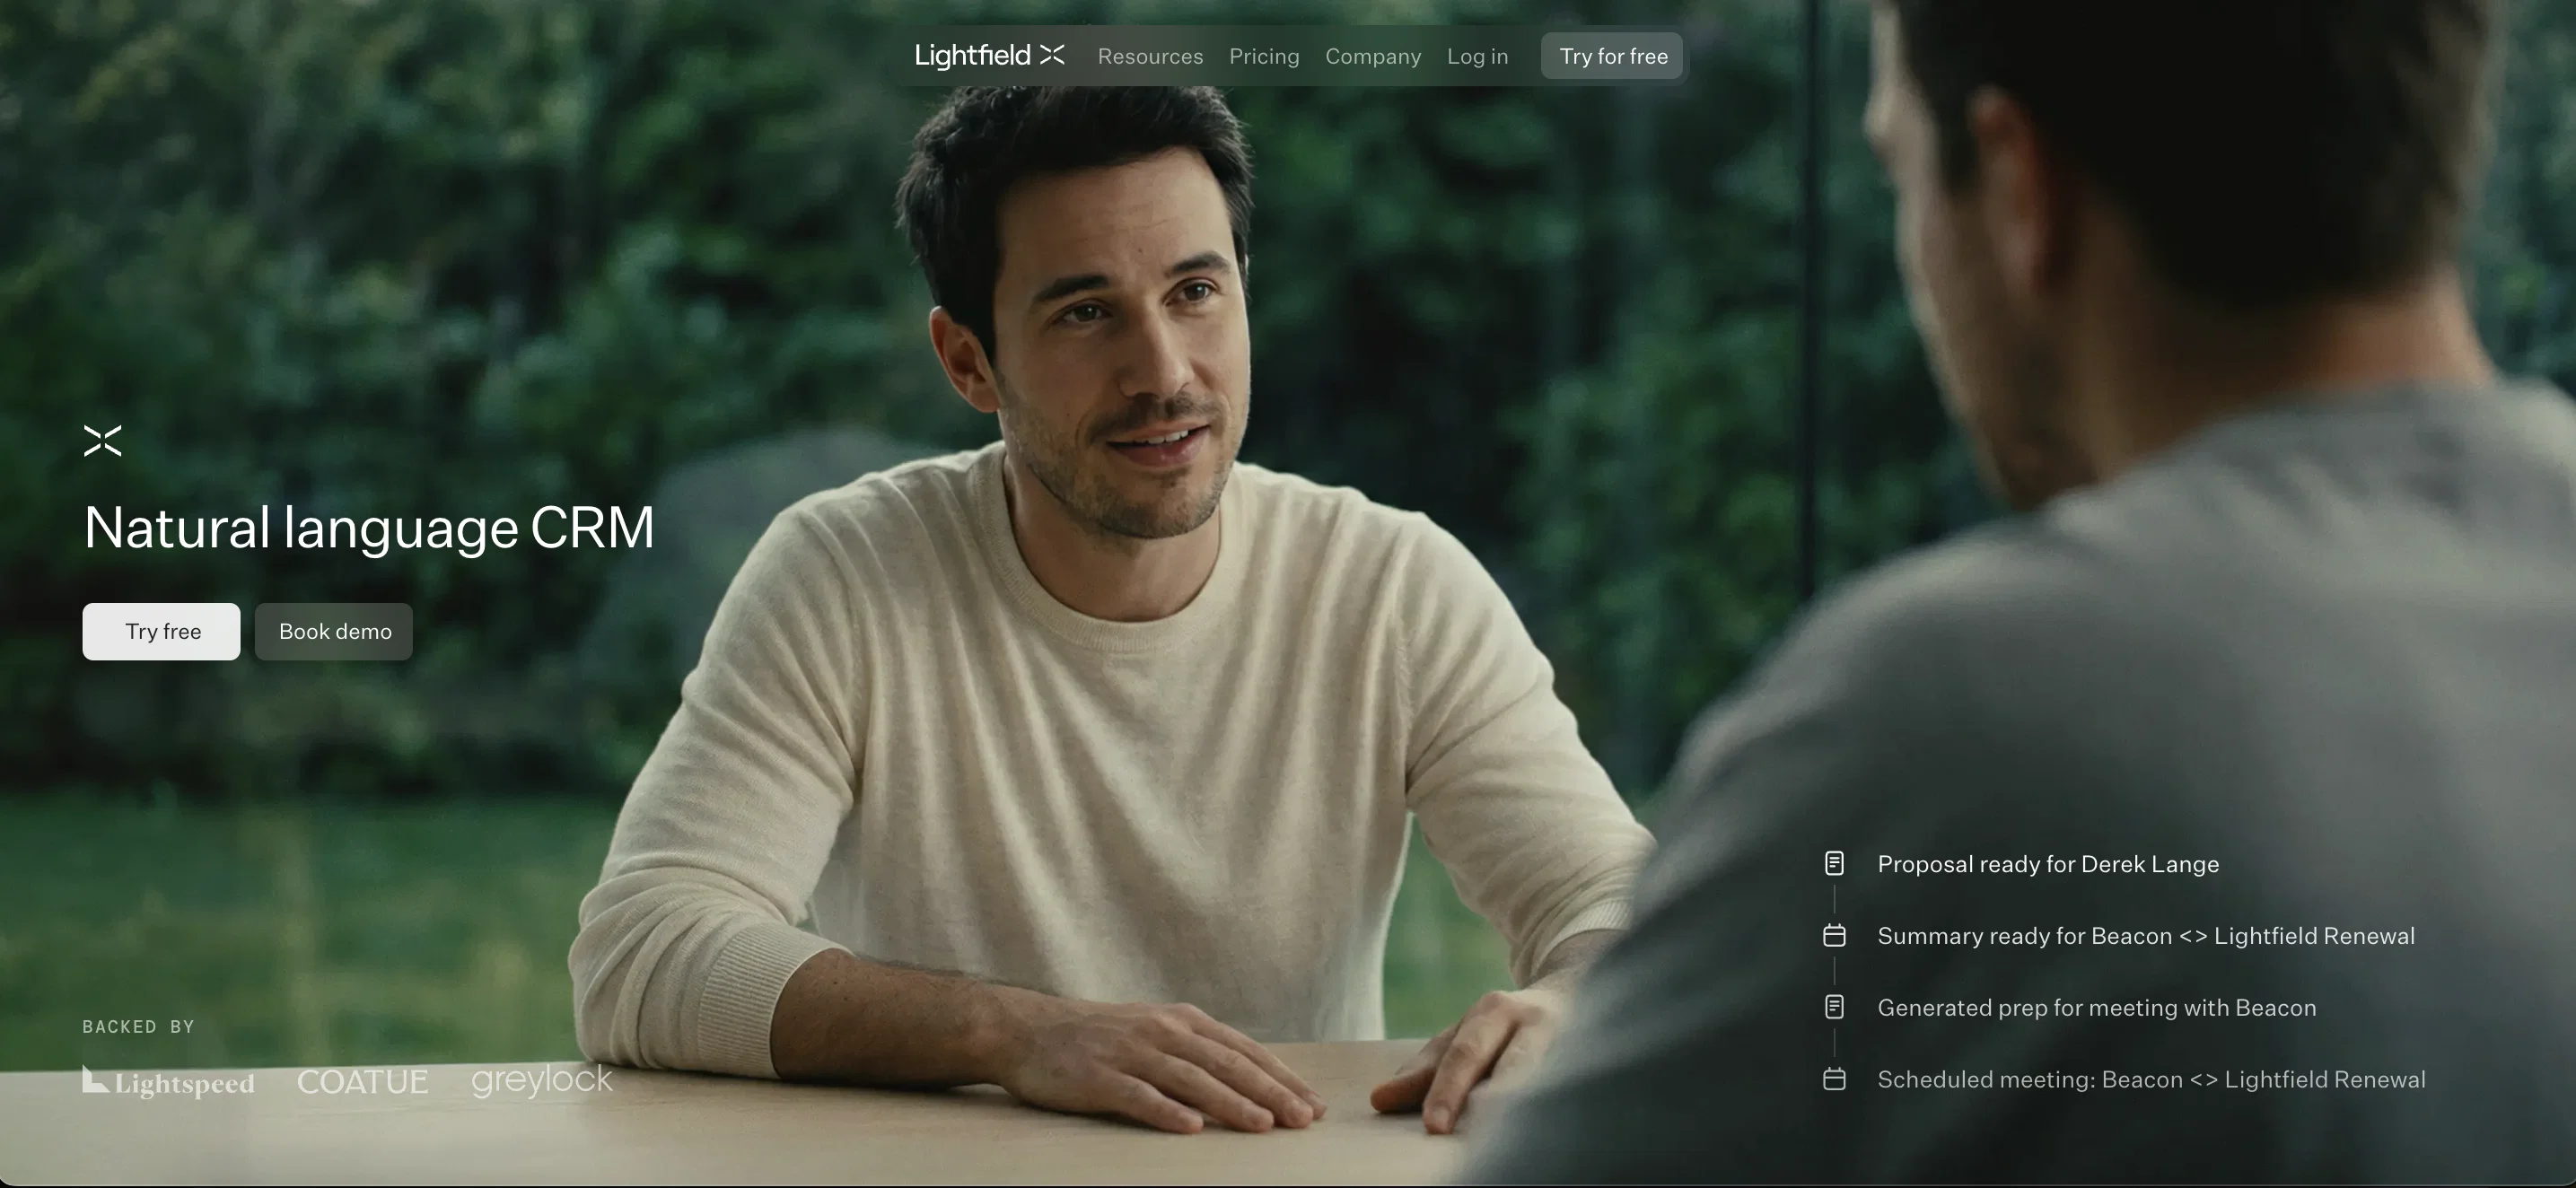Open the Resources menu in the navbar
Image resolution: width=2576 pixels, height=1188 pixels.
point(1150,56)
